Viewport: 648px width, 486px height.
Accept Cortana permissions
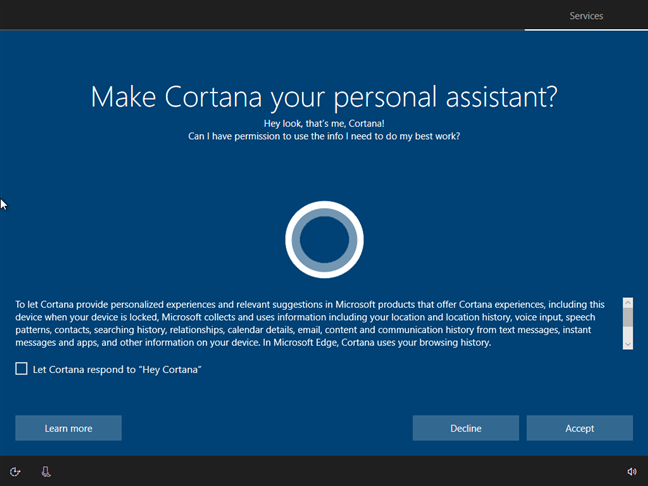coord(579,428)
